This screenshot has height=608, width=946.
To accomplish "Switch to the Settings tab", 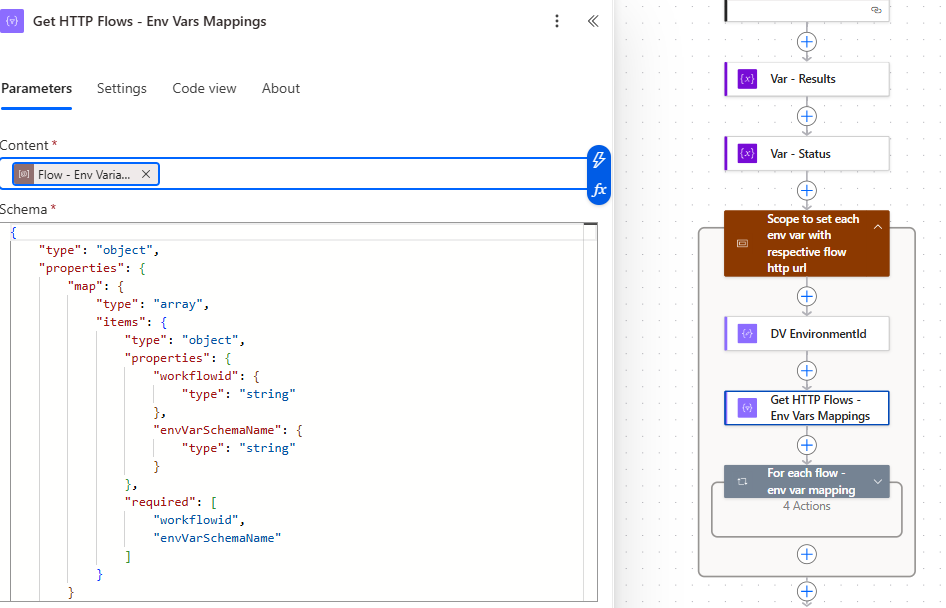I will [121, 89].
